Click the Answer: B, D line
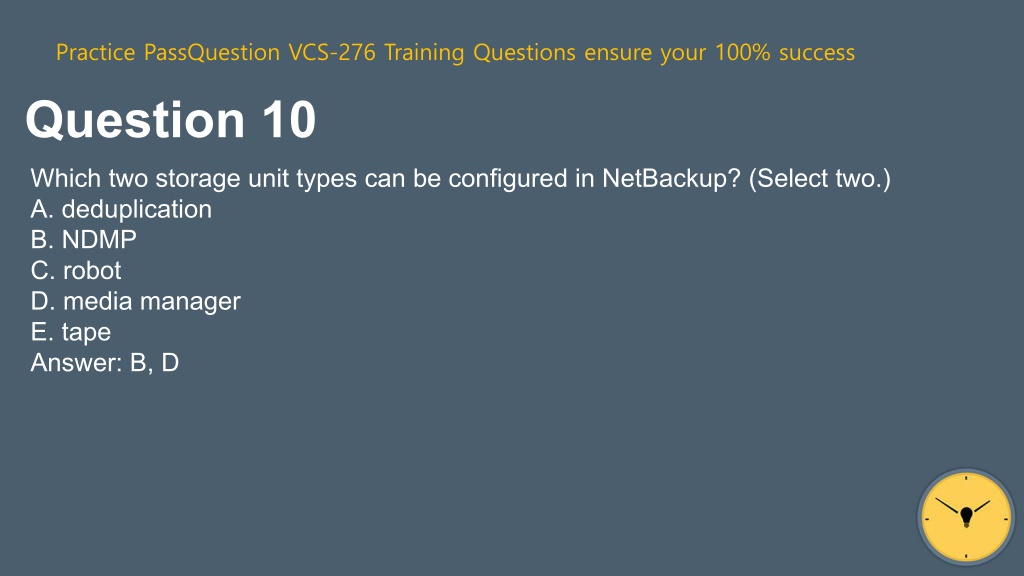This screenshot has height=576, width=1024. tap(104, 362)
